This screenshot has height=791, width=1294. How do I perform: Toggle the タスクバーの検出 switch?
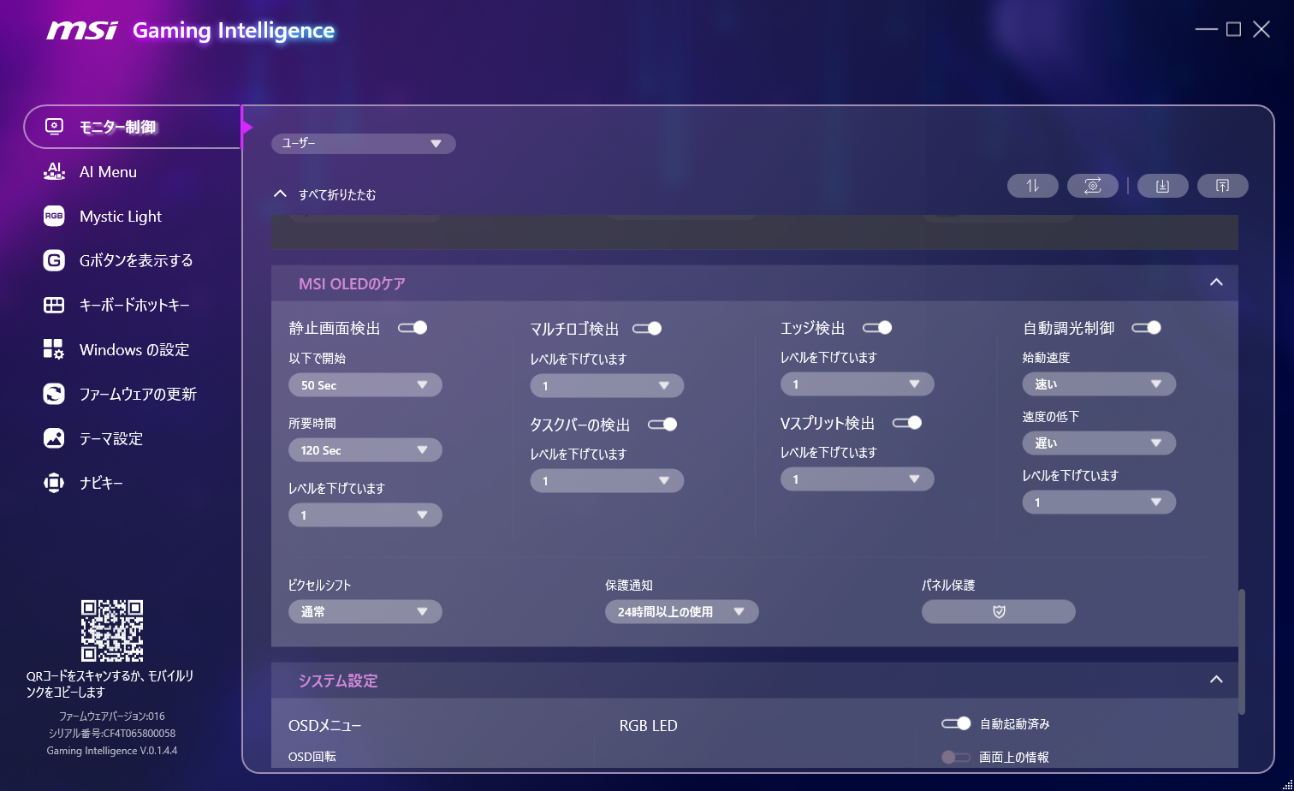click(663, 424)
